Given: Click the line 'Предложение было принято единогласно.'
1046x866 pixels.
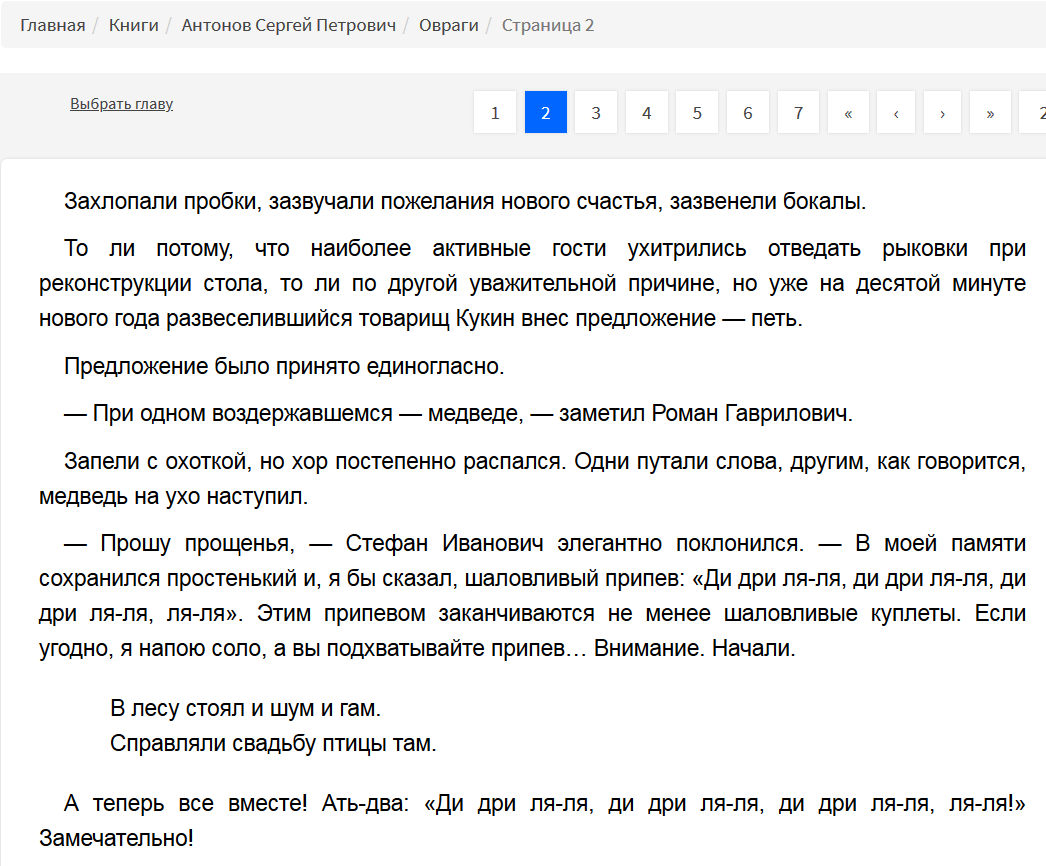Looking at the screenshot, I should 284,366.
